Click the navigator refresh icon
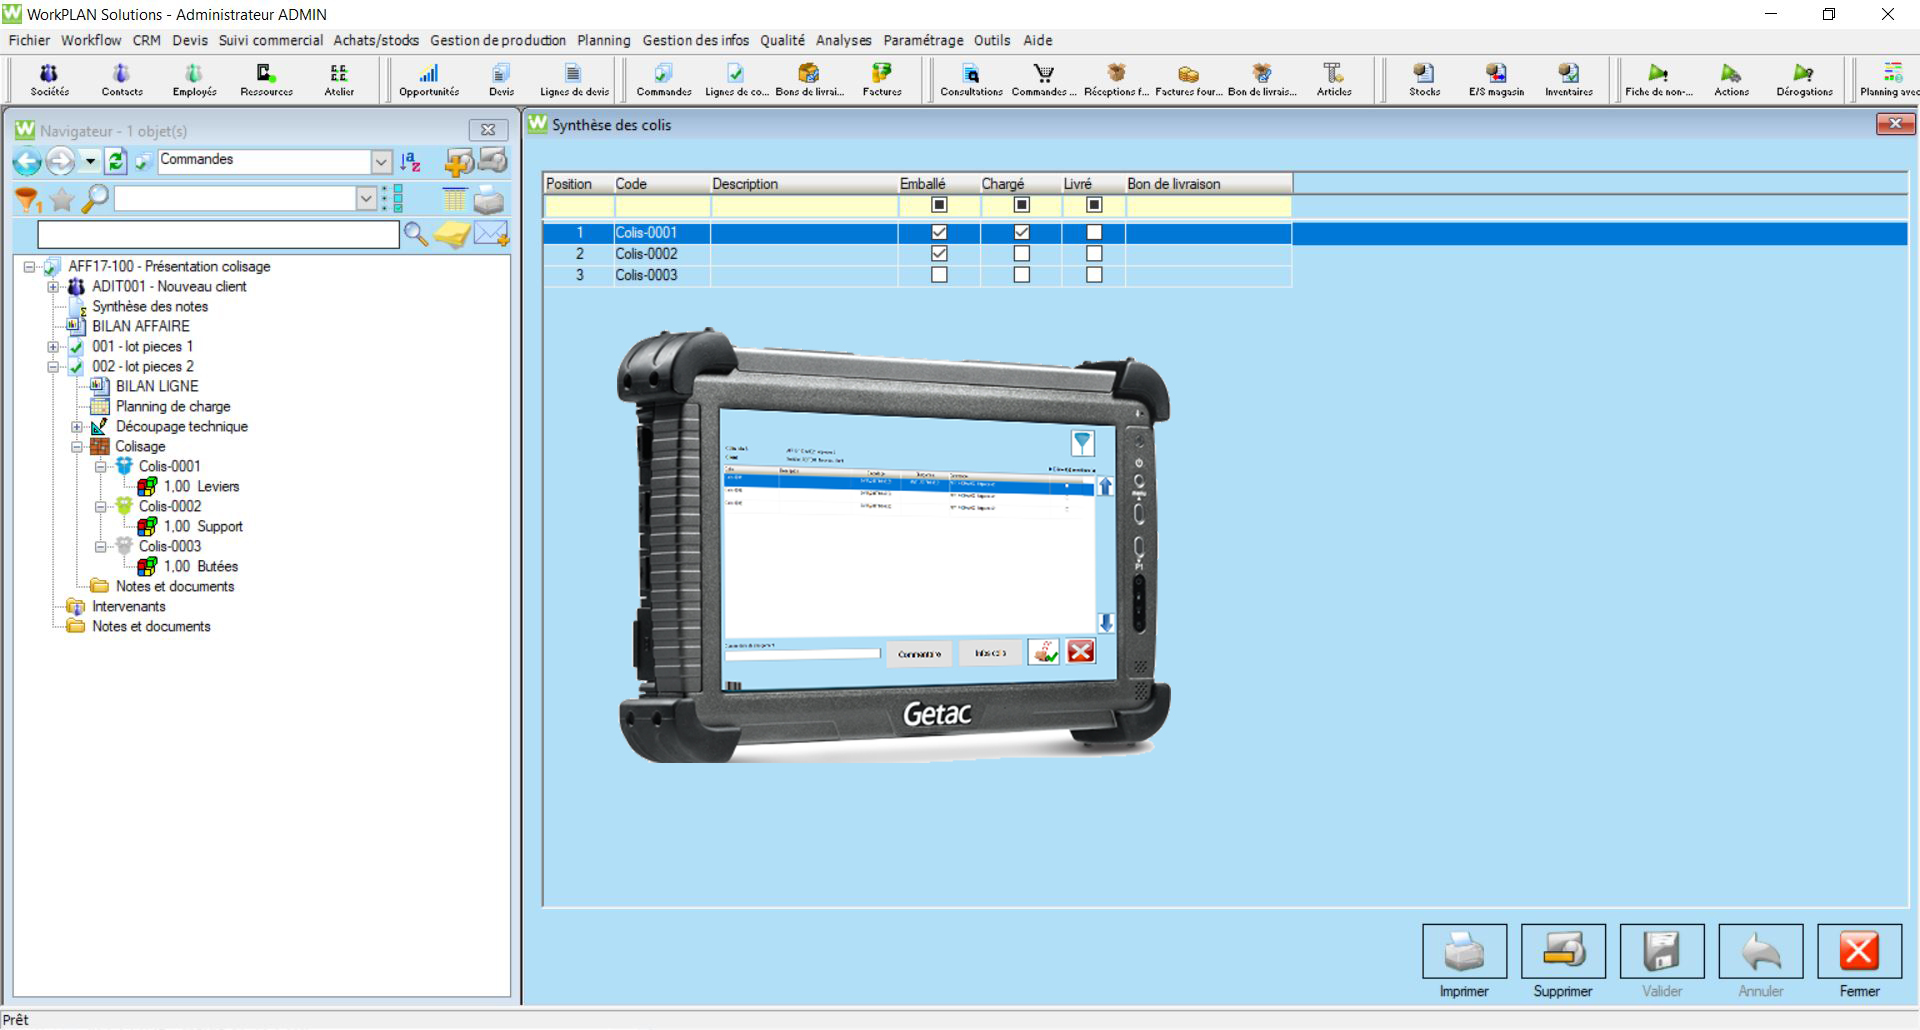 point(116,161)
